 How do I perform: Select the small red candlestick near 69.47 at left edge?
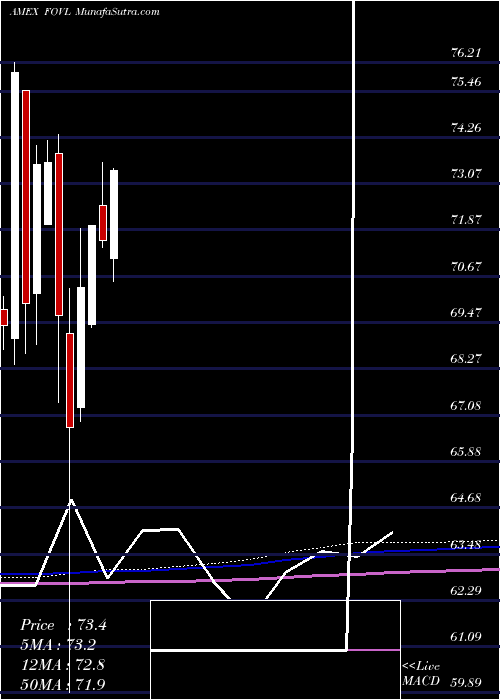pos(4,317)
